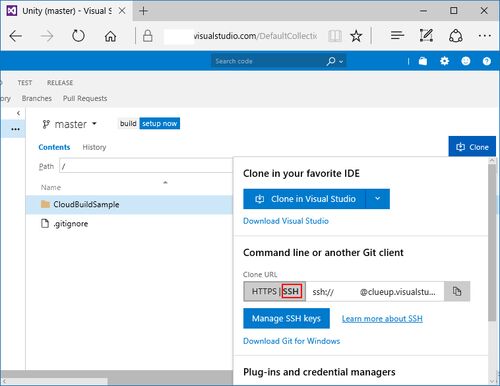500x386 pixels.
Task: Click the Manage SSH keys button
Action: [x=286, y=318]
